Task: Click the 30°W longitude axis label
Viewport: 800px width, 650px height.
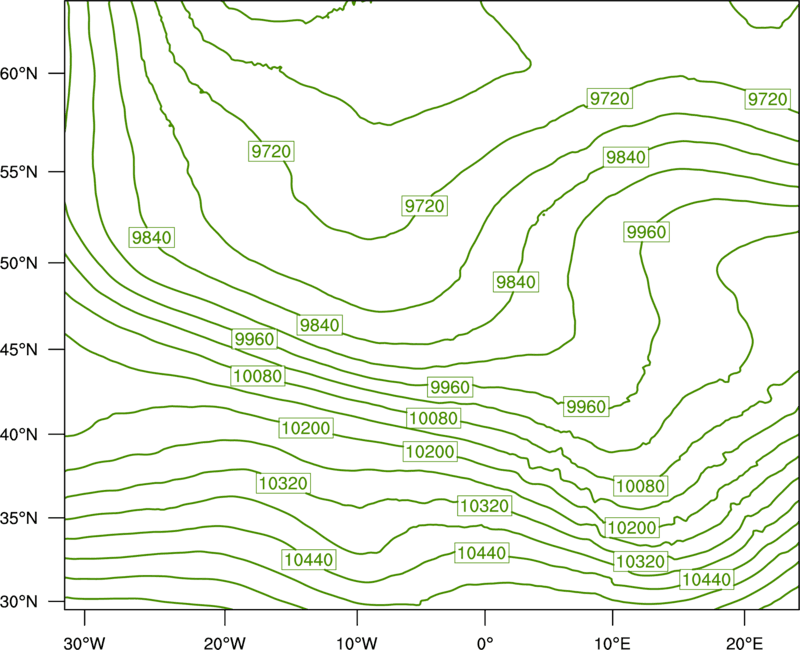Action: point(85,643)
